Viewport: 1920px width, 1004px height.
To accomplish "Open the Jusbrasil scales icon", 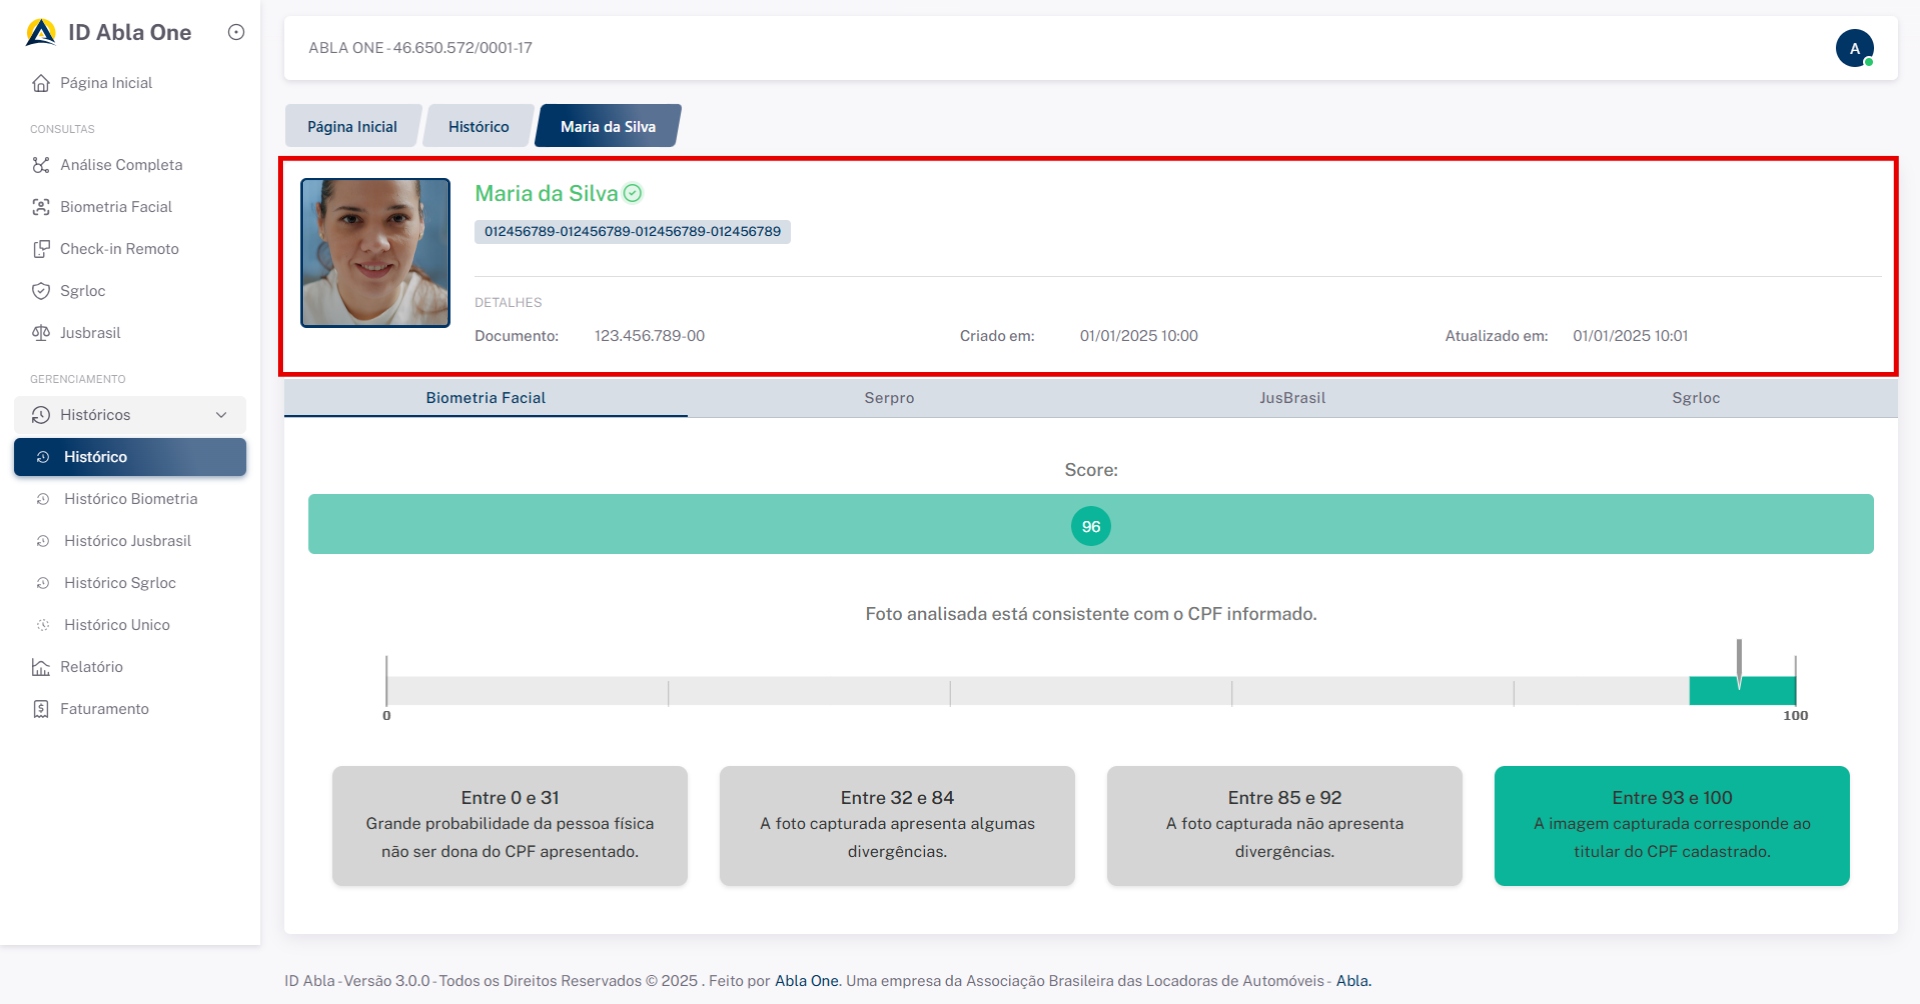I will 41,333.
